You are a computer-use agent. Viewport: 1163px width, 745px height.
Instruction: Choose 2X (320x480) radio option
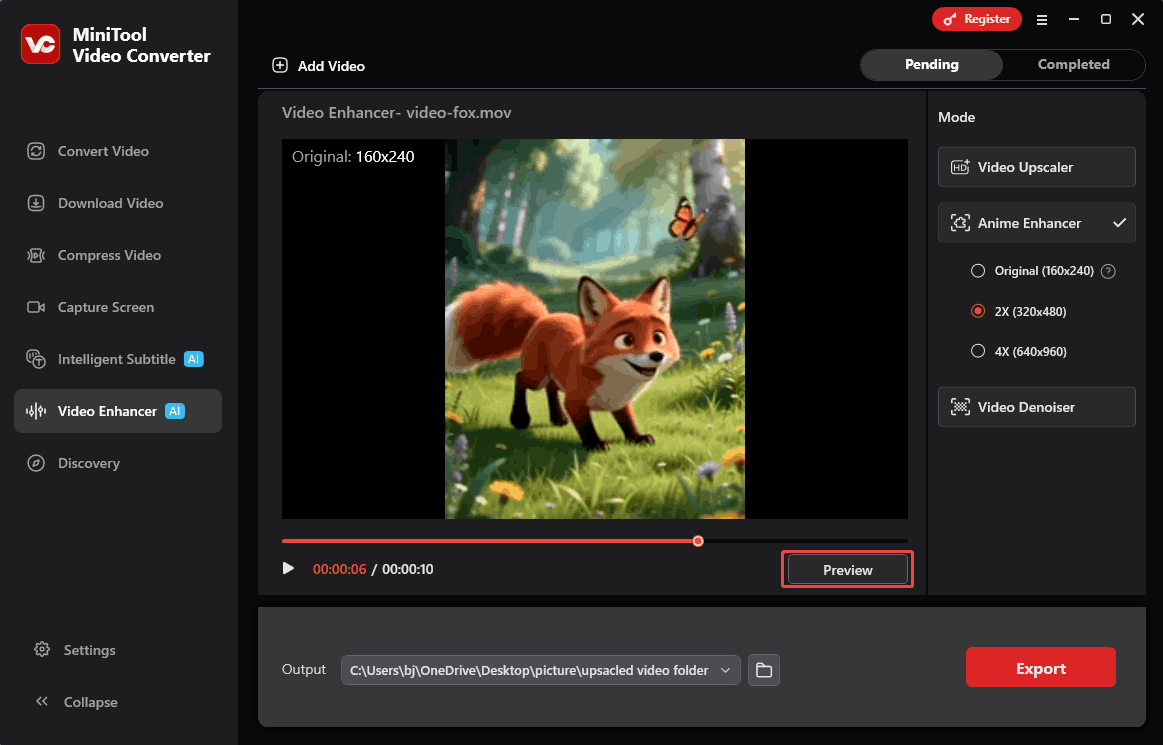click(978, 311)
